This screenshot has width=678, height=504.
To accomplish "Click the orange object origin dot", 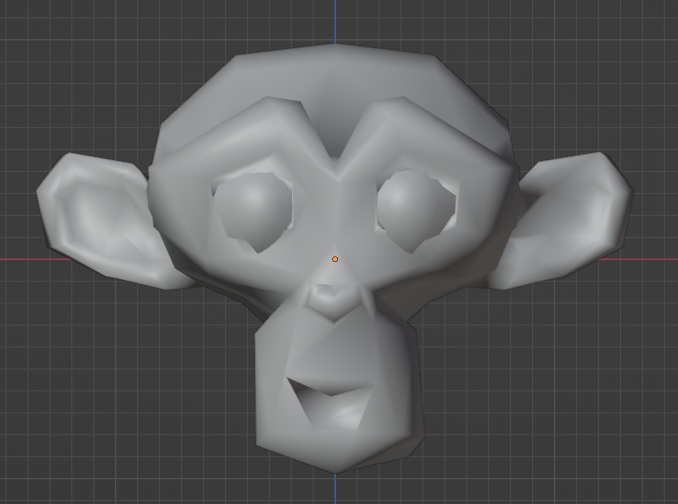I will pyautogui.click(x=335, y=259).
